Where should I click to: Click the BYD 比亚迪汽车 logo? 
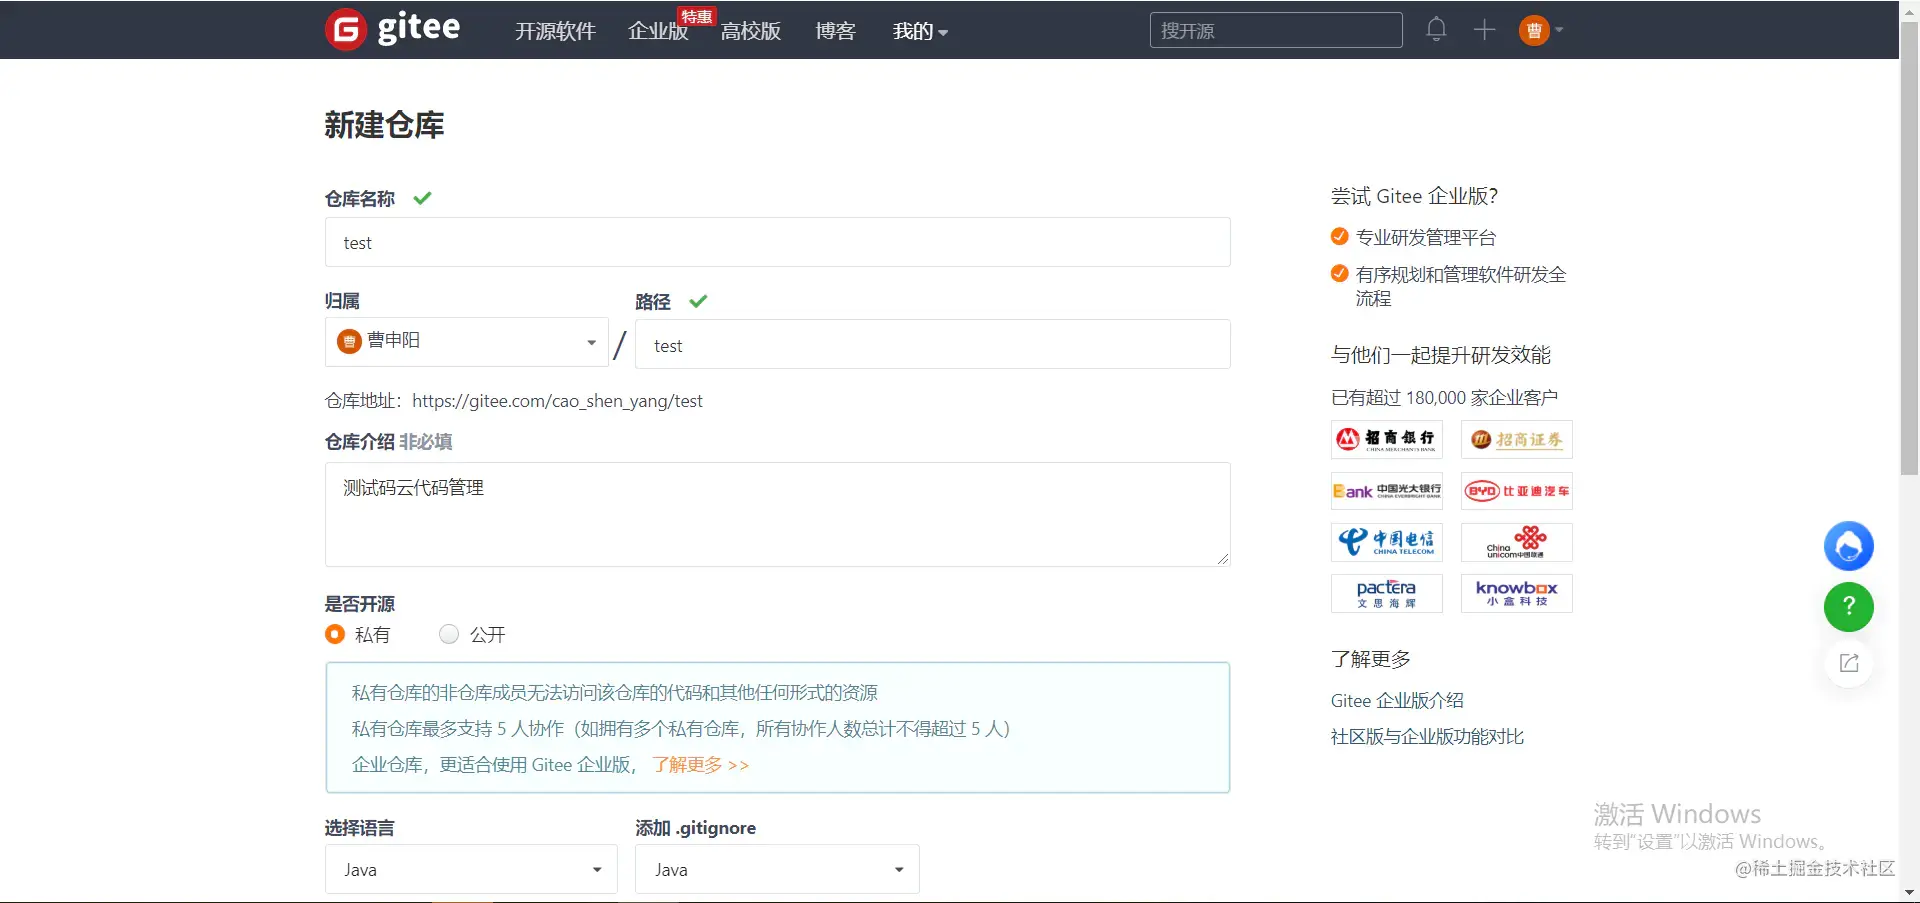point(1516,491)
